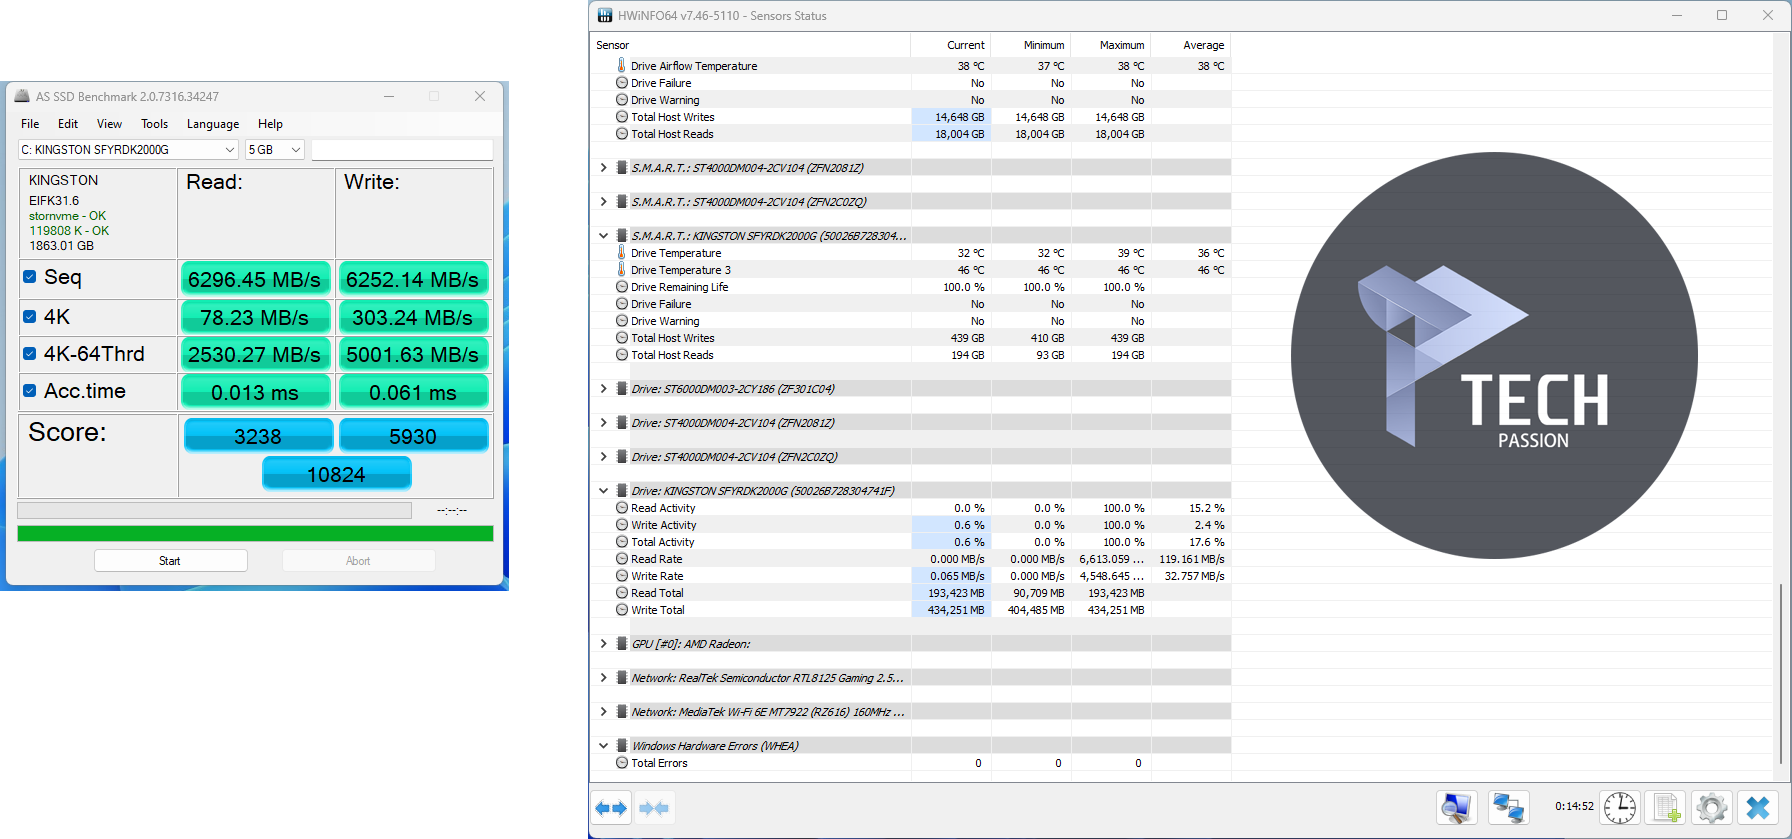Image resolution: width=1792 pixels, height=839 pixels.
Task: Expand the GPU AMD Radeon sensor group
Action: [603, 644]
